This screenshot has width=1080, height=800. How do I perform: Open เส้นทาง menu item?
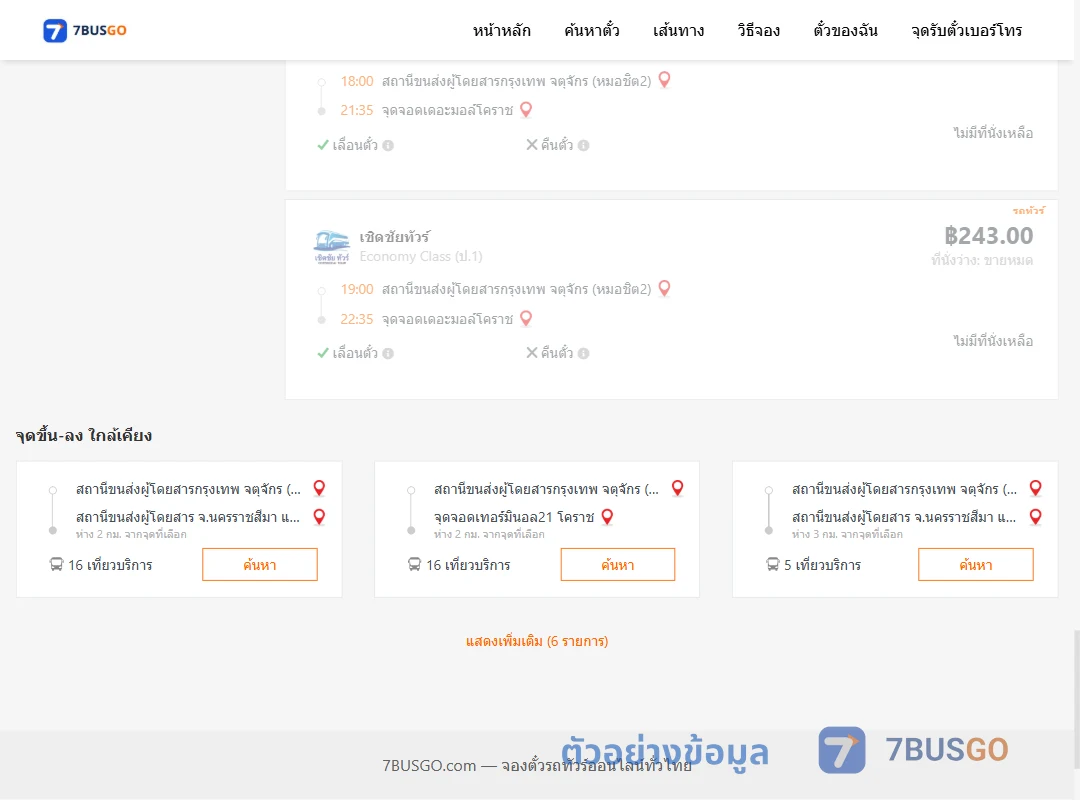pos(678,30)
